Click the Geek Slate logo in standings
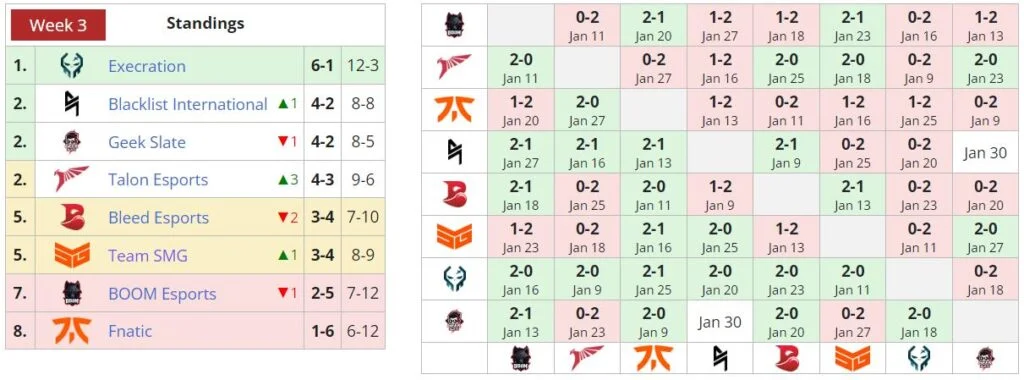 click(71, 142)
